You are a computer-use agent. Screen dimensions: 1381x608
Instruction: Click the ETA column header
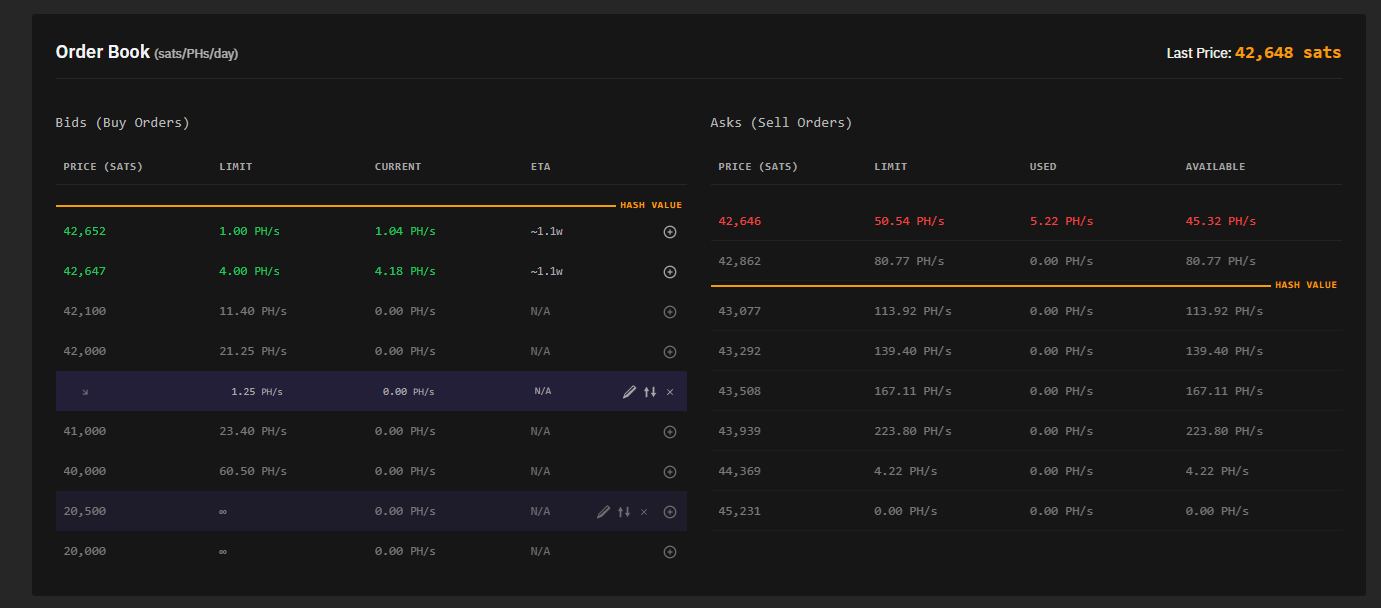540,167
